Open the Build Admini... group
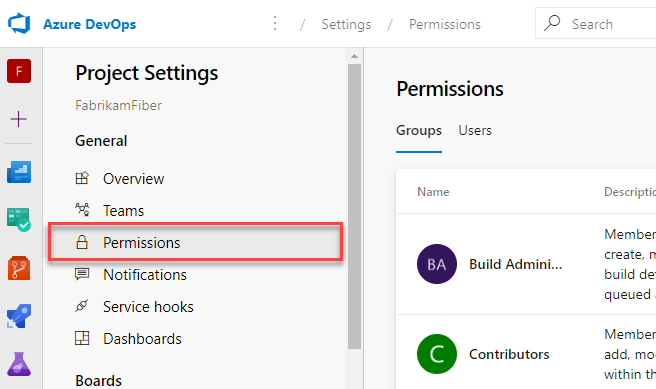Viewport: 656px width, 389px height. (x=515, y=264)
